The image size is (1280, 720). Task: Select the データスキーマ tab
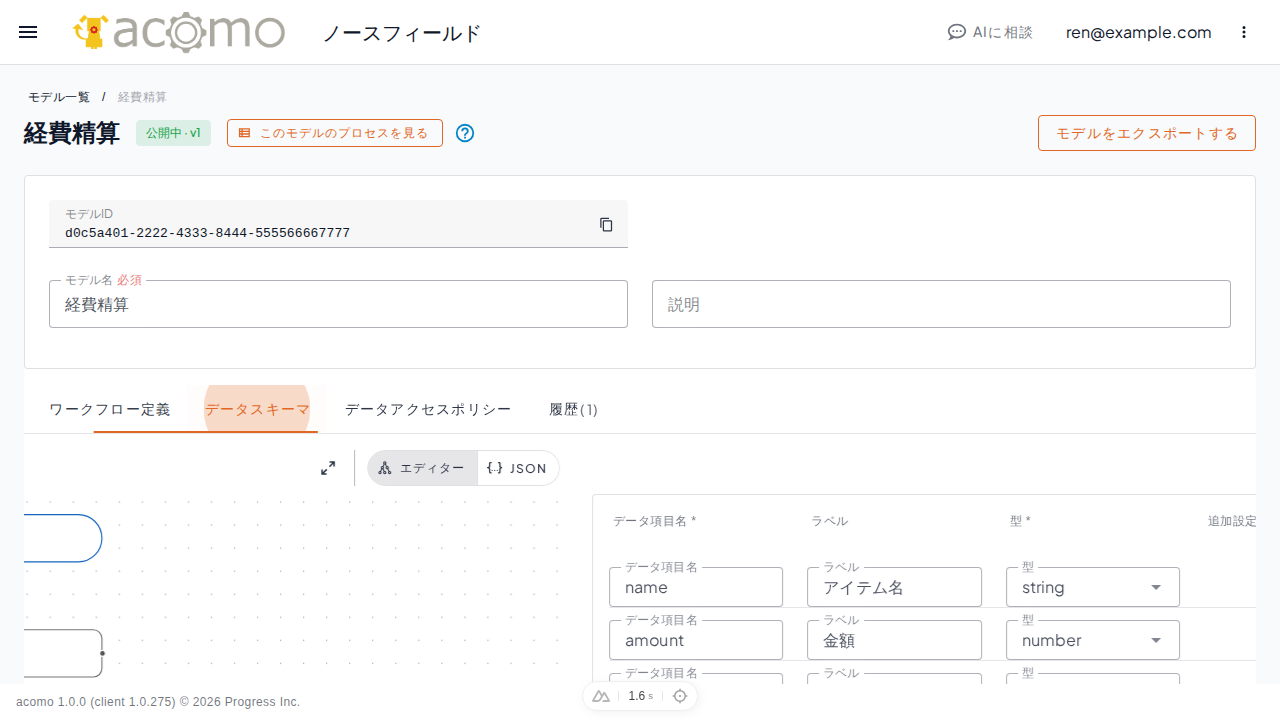click(257, 409)
